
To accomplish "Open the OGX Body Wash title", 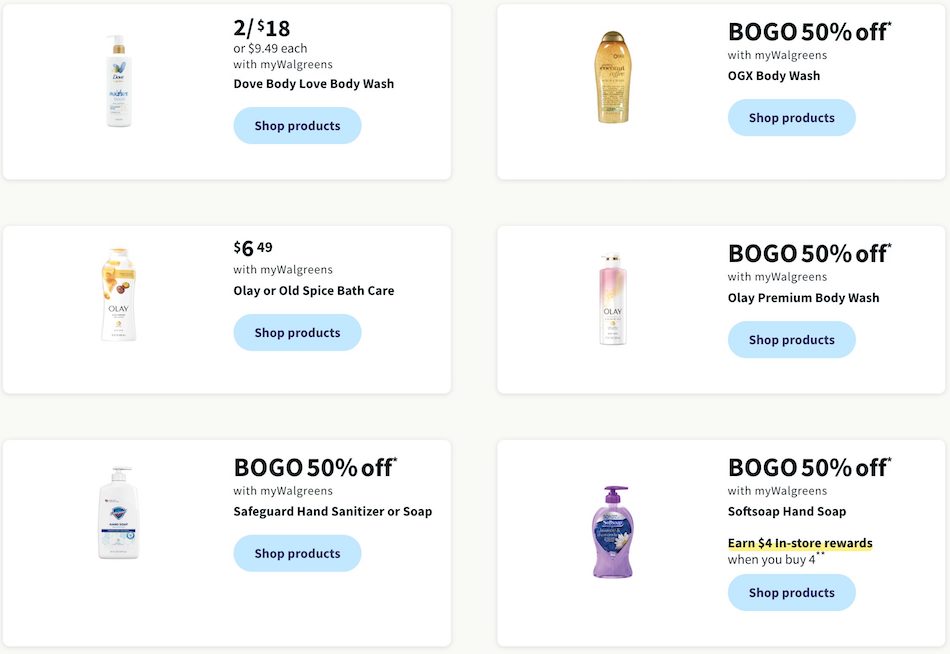I will click(x=774, y=76).
